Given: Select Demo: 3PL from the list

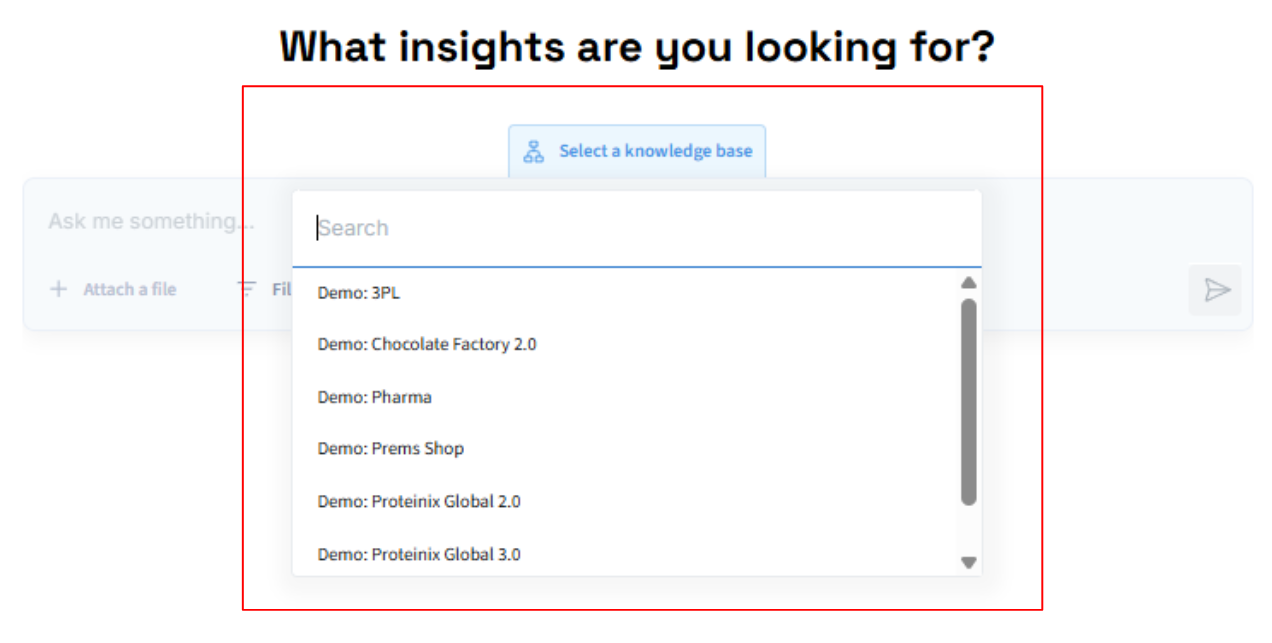Looking at the screenshot, I should point(359,293).
